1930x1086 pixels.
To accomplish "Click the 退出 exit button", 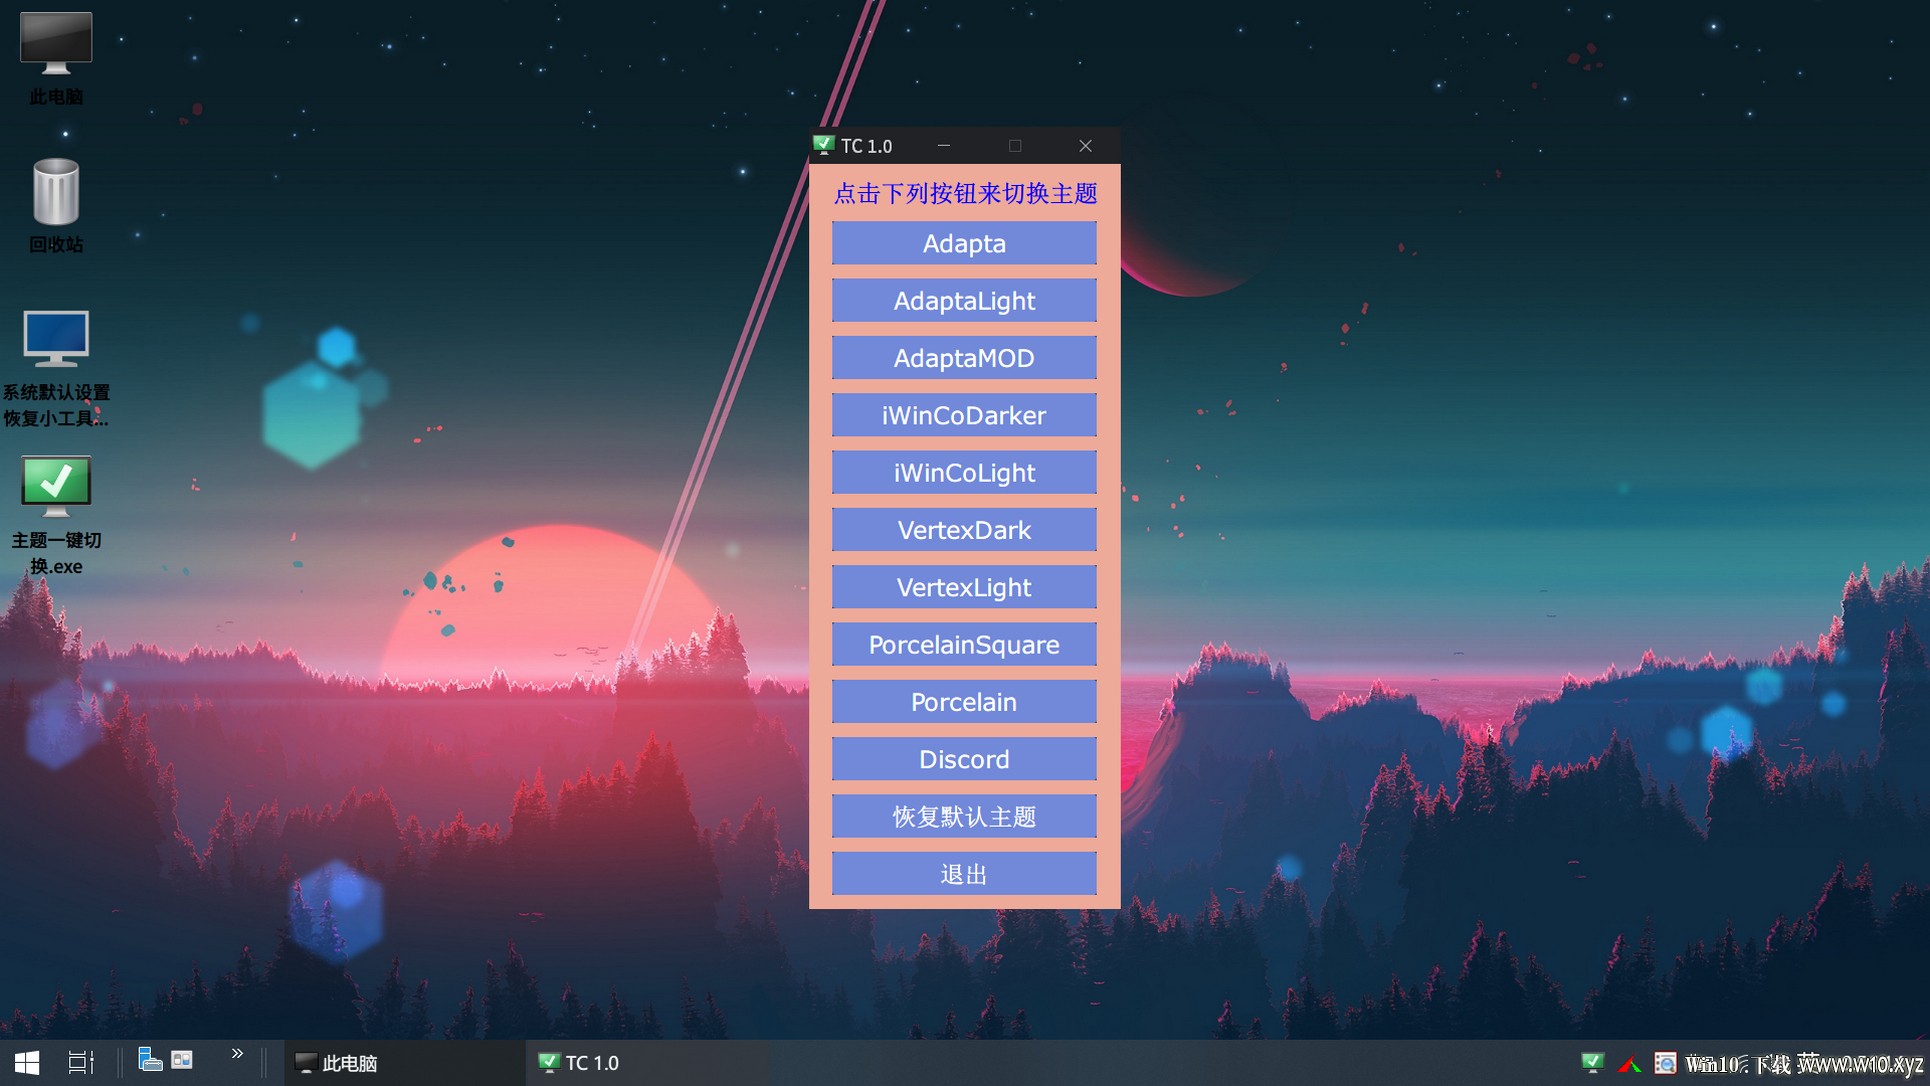I will [x=964, y=874].
